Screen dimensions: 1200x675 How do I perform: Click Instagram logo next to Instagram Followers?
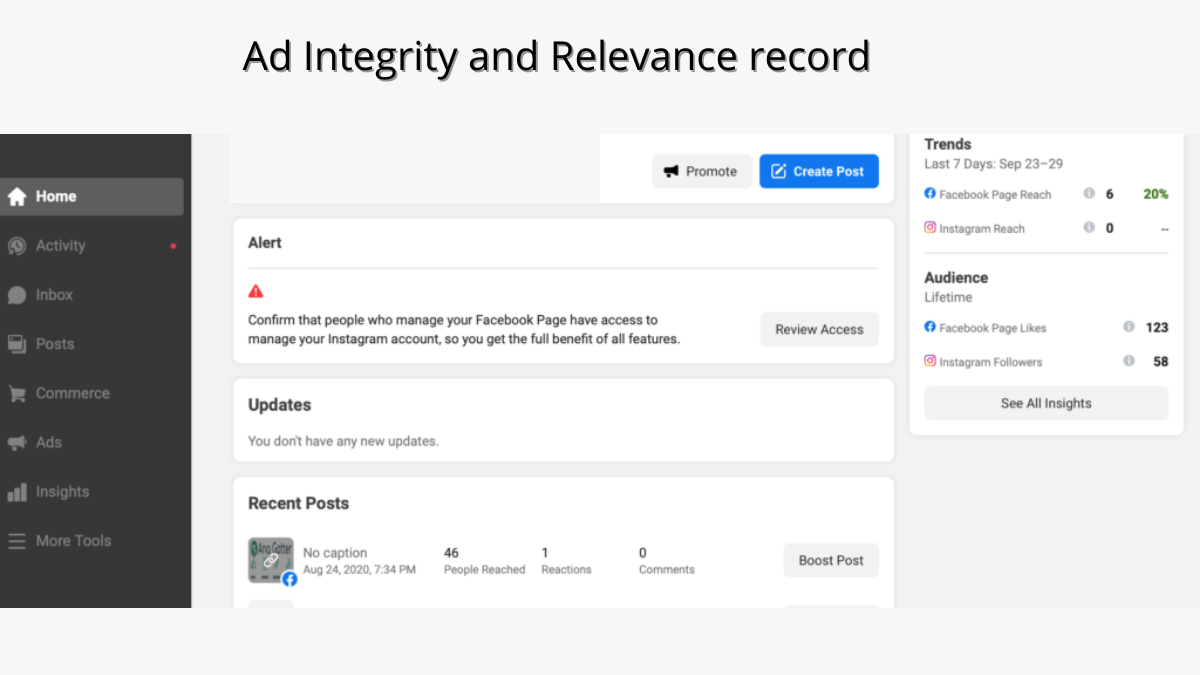tap(930, 361)
